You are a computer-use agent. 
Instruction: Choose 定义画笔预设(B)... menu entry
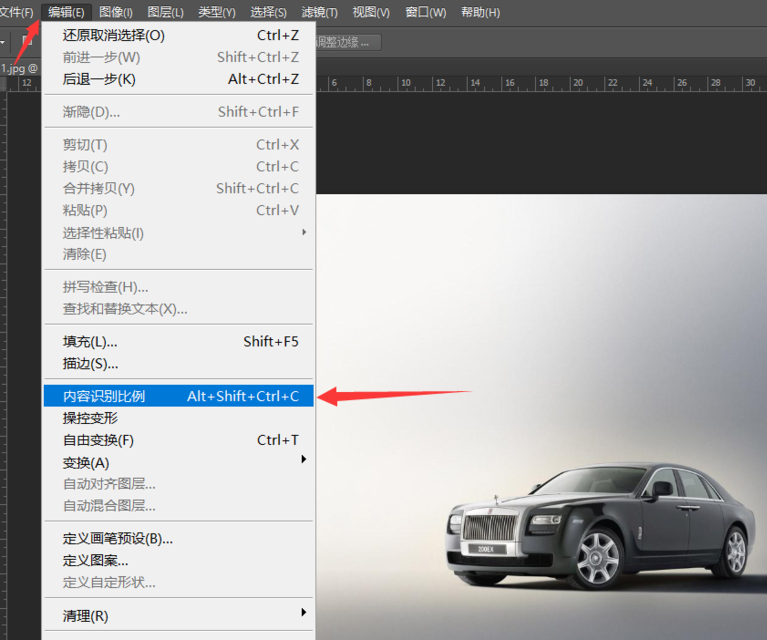pyautogui.click(x=118, y=539)
